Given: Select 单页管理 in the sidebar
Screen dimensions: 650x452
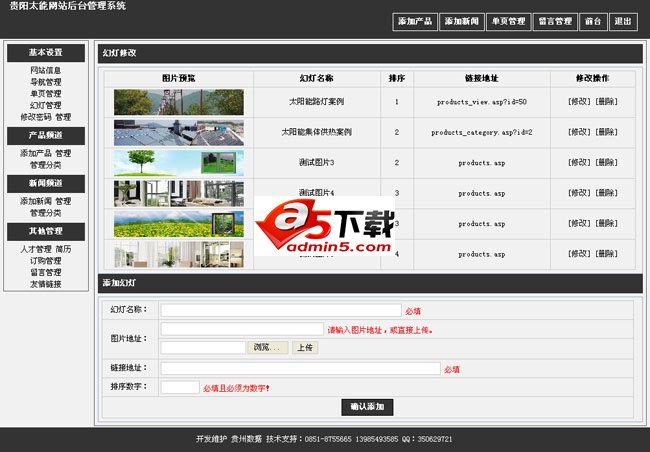Looking at the screenshot, I should click(x=46, y=94).
